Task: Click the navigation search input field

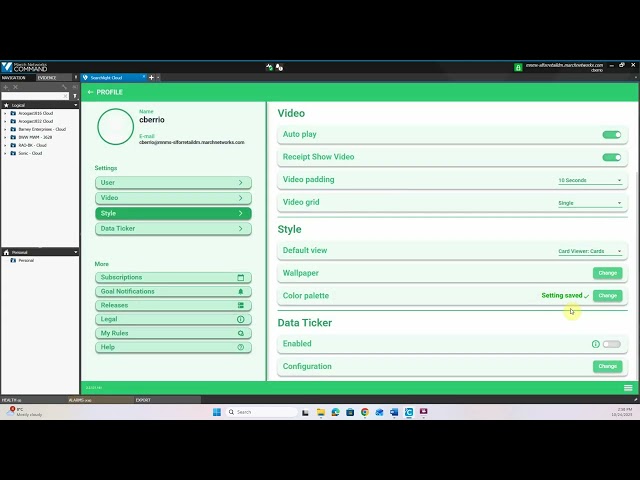Action: click(x=35, y=96)
